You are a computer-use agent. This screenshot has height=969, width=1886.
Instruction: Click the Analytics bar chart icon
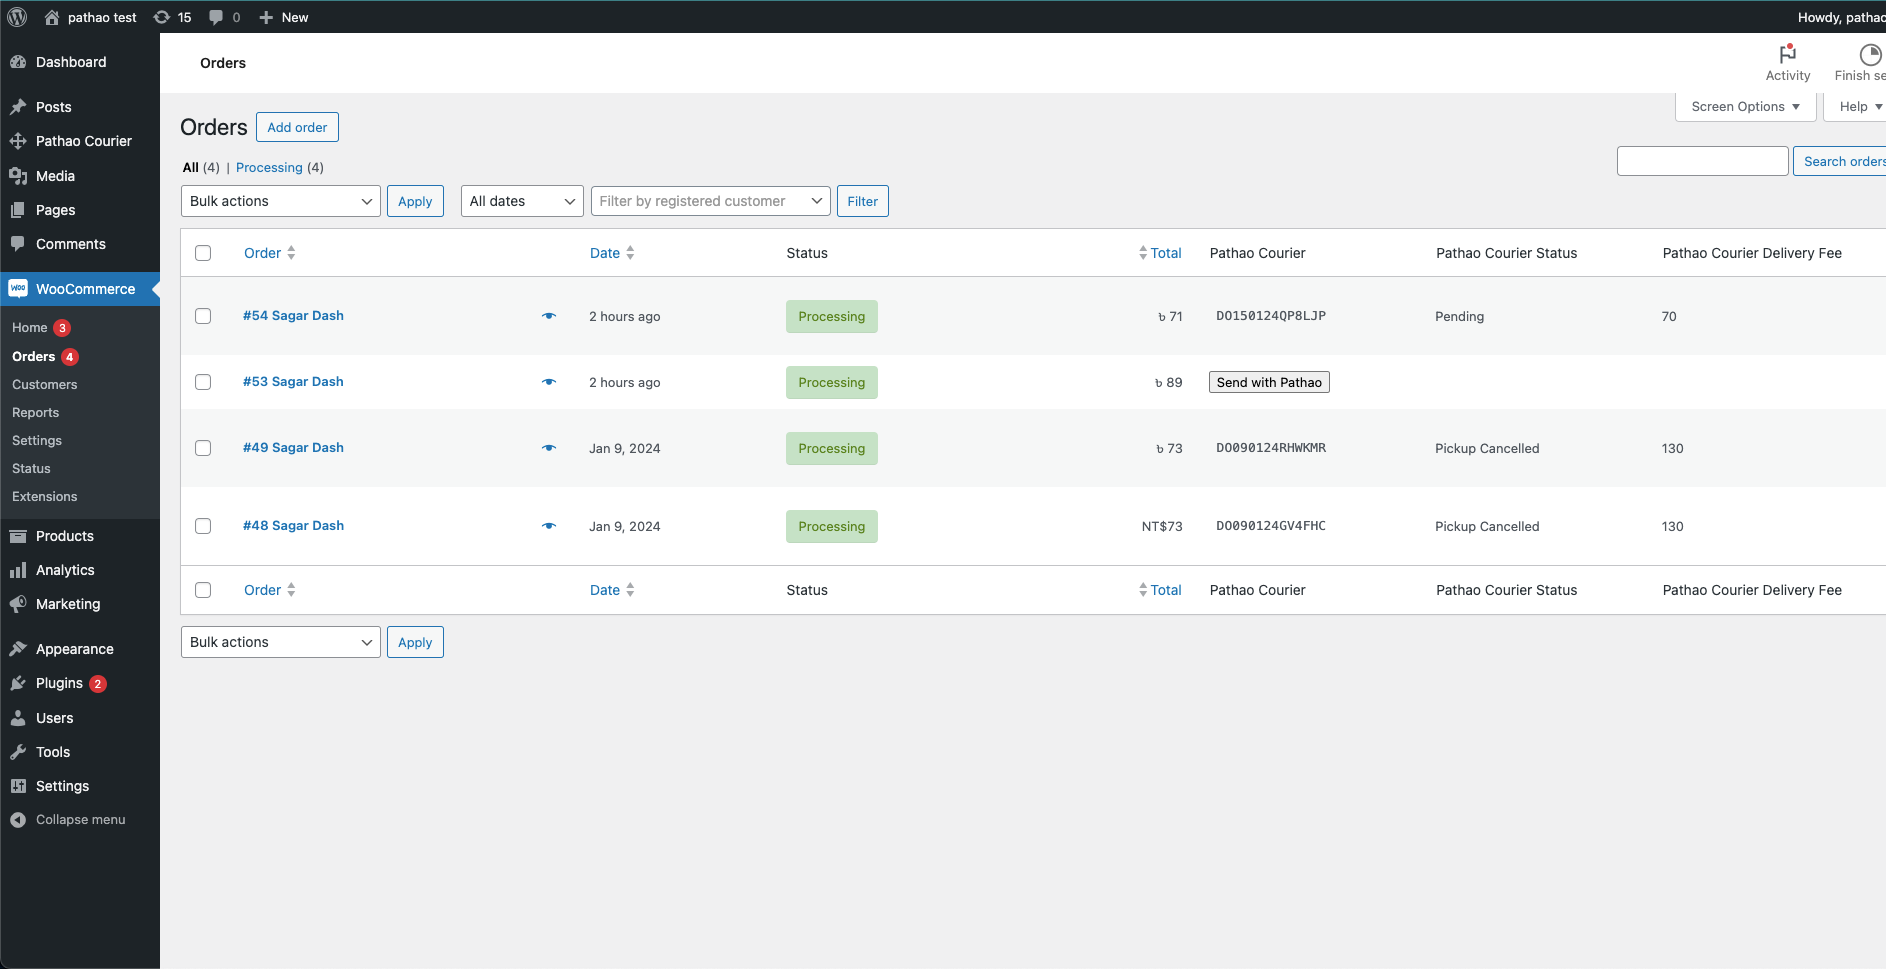18,570
